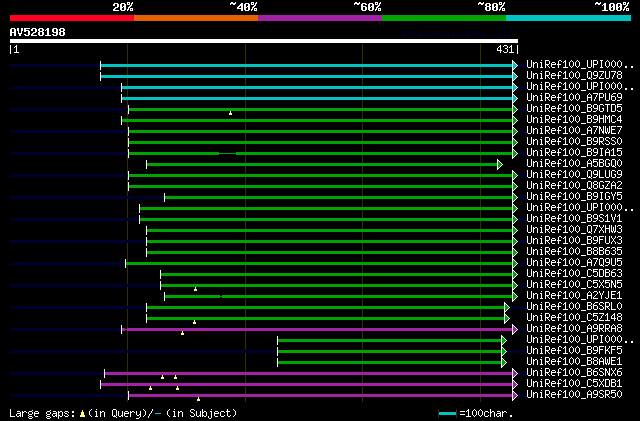The width and height of the screenshot is (640, 421).
Task: Click the green arrowhead ending the A5BGQ0 alignment
Action: 500,165
